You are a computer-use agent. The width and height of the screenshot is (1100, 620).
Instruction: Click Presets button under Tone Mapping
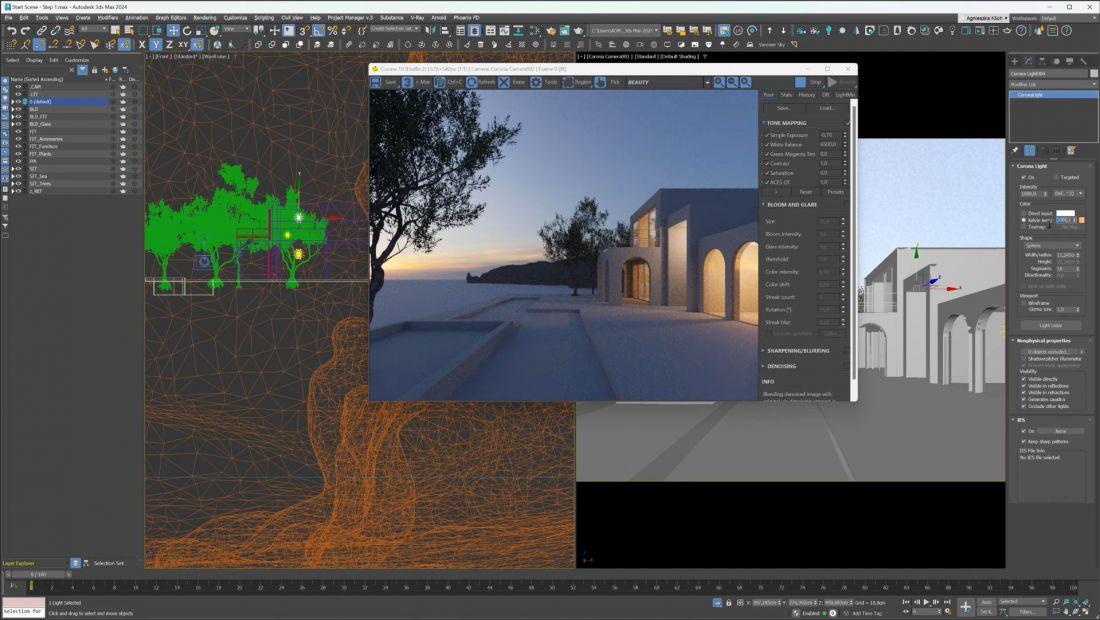point(835,192)
